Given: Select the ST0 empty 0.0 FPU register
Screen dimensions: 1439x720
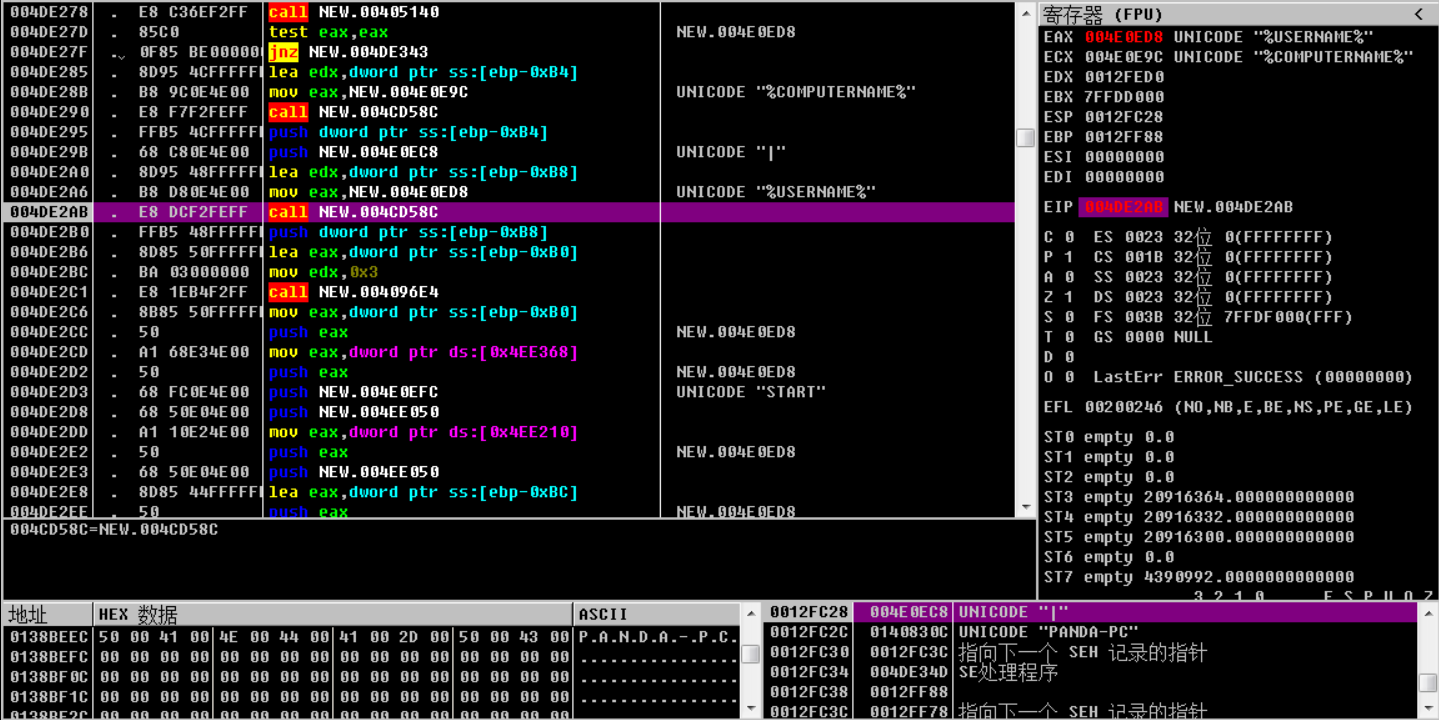Looking at the screenshot, I should coord(1109,437).
